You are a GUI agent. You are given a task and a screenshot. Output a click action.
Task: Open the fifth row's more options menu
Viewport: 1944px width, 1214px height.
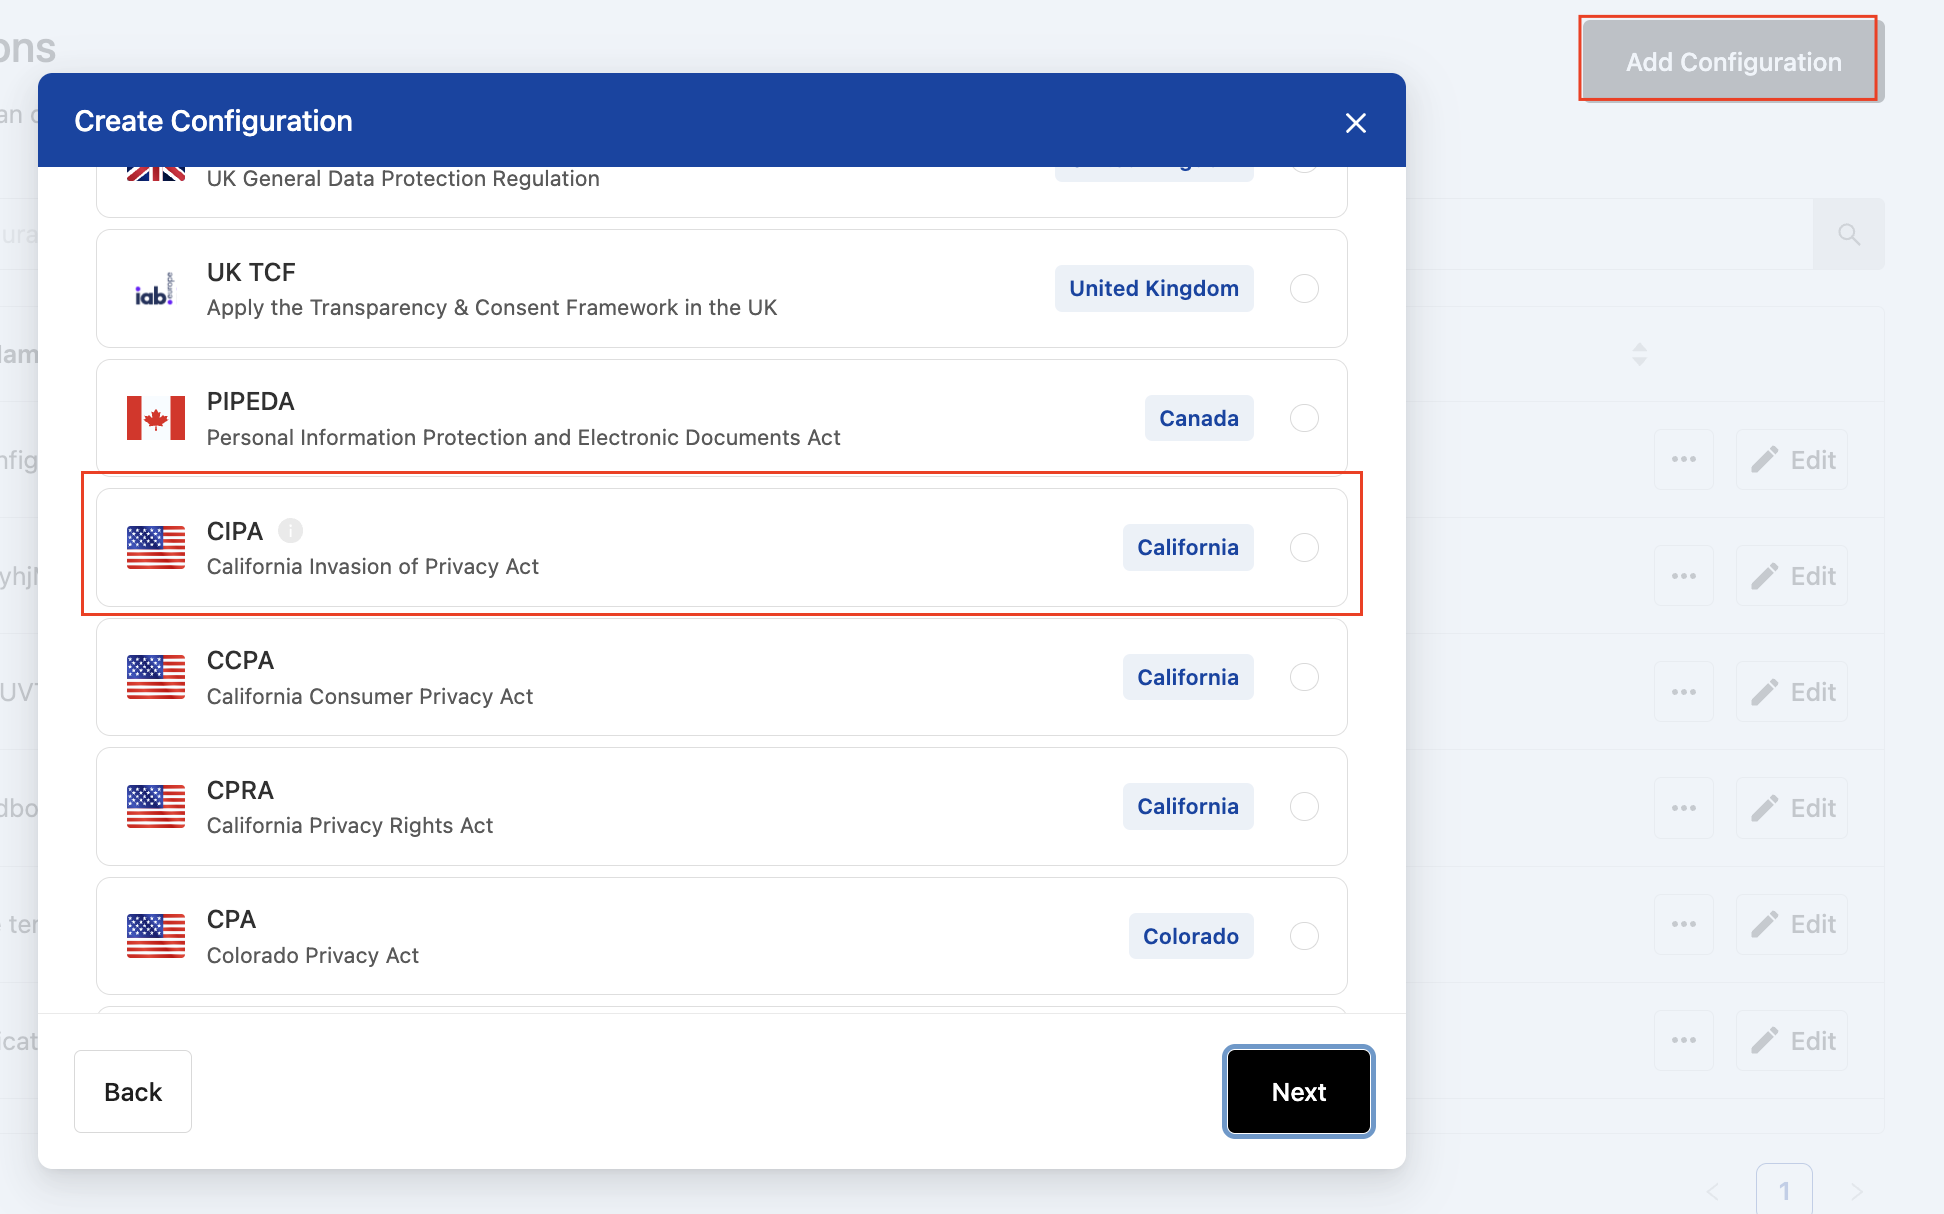[x=1684, y=924]
